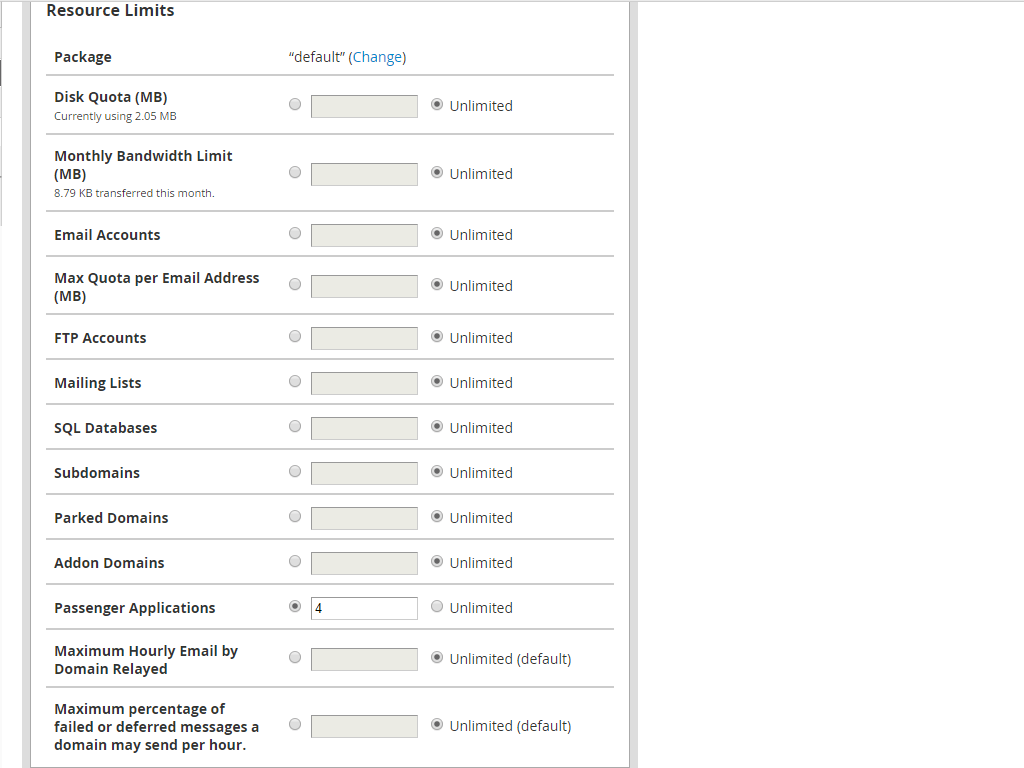Image resolution: width=1024 pixels, height=768 pixels.
Task: Click the Addon Domains input field
Action: click(364, 563)
